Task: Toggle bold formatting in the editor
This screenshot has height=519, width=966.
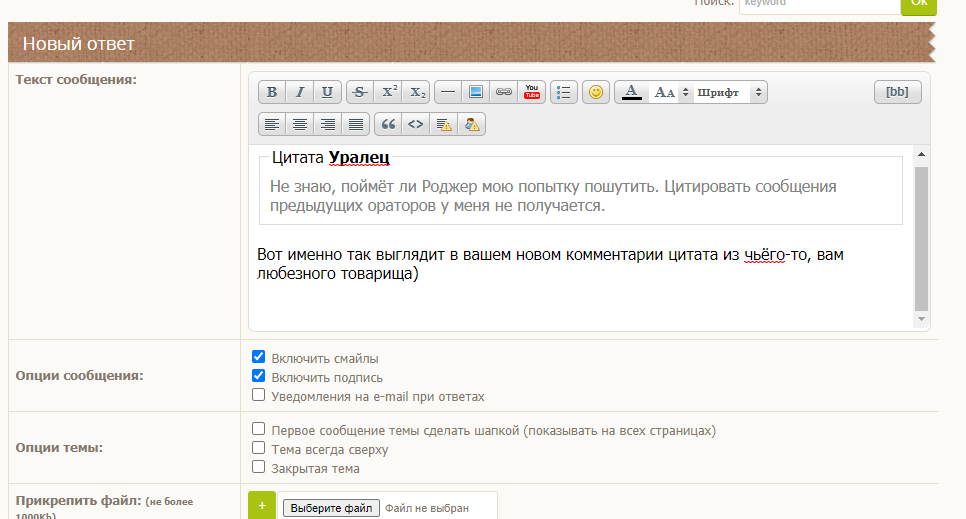Action: (272, 92)
